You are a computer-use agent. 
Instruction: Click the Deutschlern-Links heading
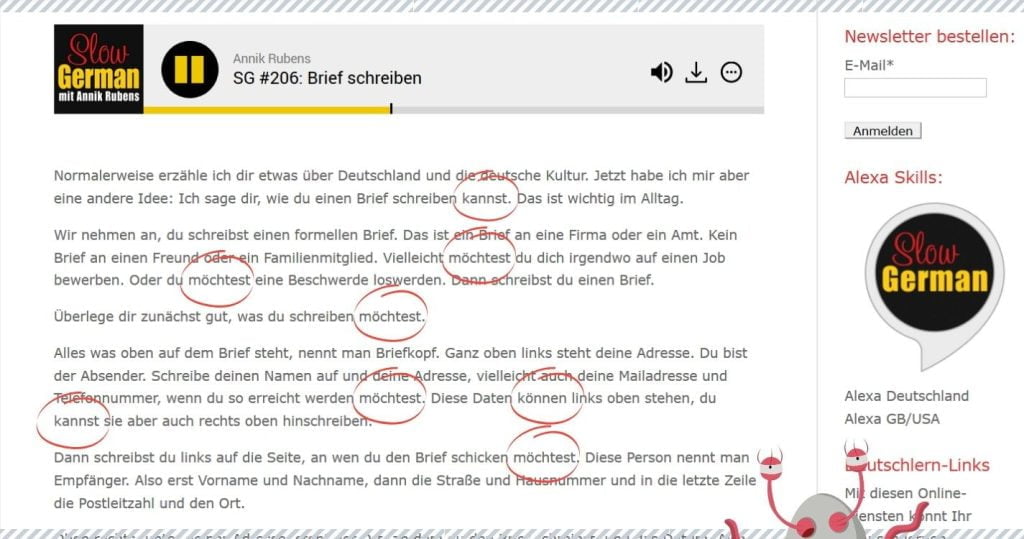click(x=917, y=465)
